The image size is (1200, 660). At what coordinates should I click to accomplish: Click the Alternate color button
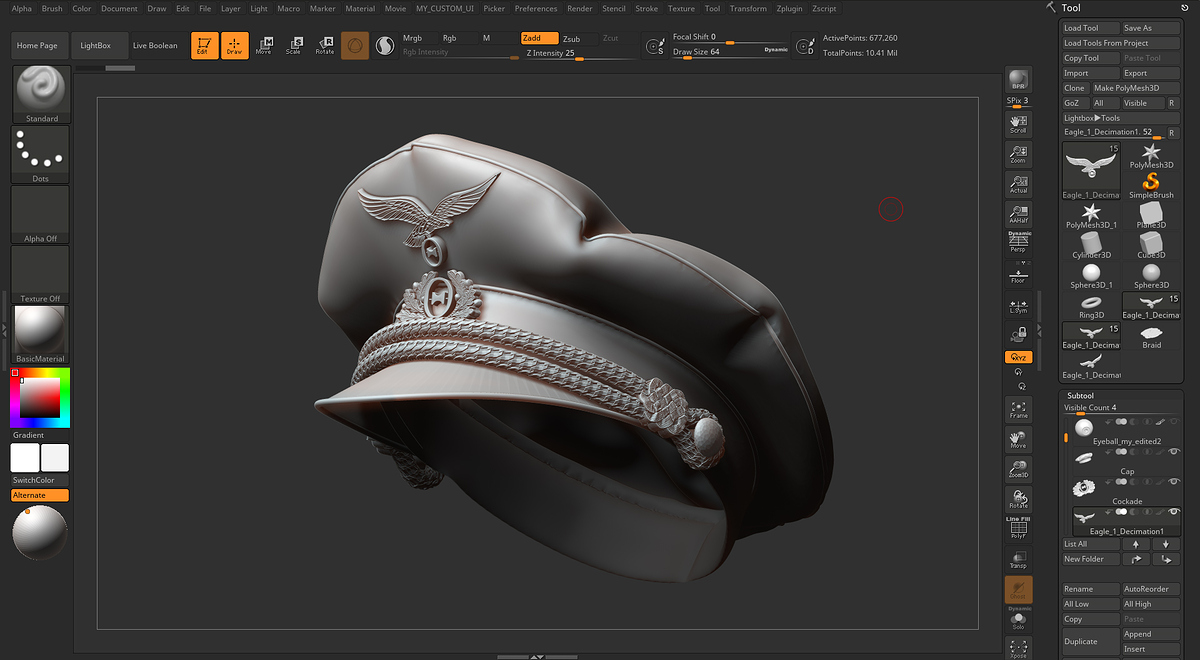pos(40,495)
